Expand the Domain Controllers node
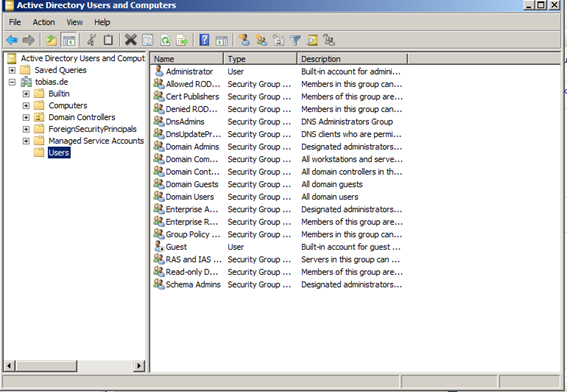 click(x=26, y=118)
